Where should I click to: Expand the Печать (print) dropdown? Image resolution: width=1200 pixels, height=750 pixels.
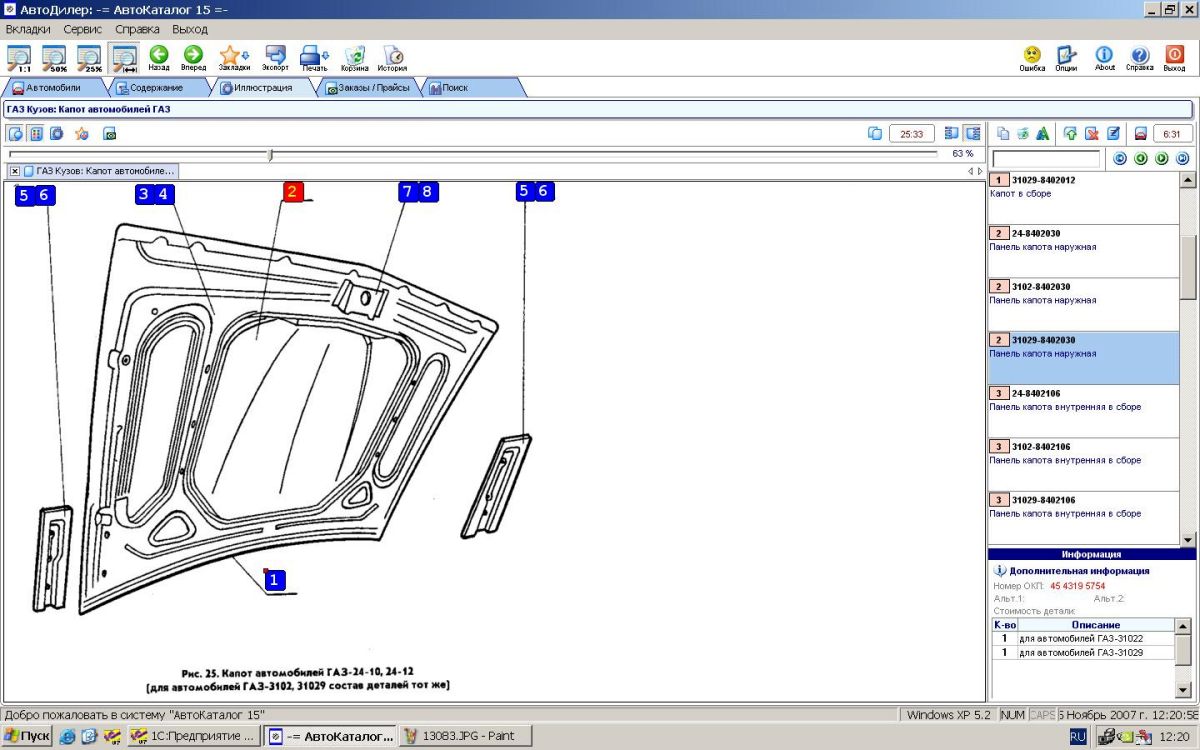pyautogui.click(x=315, y=57)
